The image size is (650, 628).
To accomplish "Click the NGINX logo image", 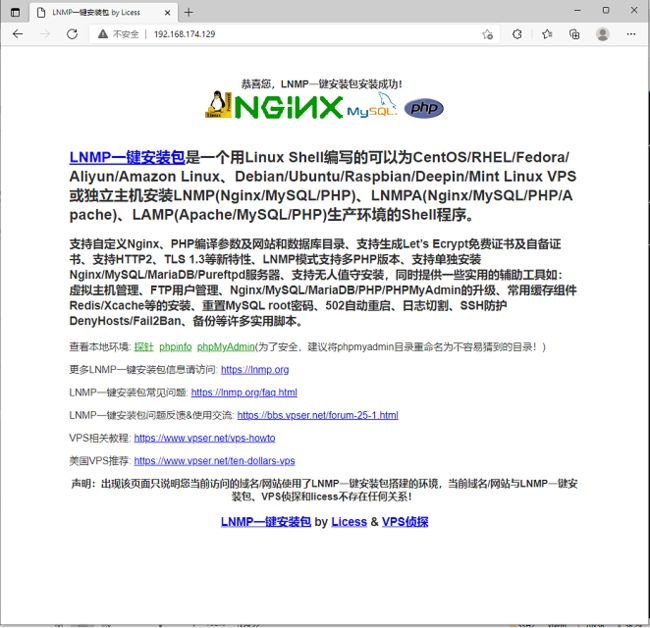I will click(288, 107).
